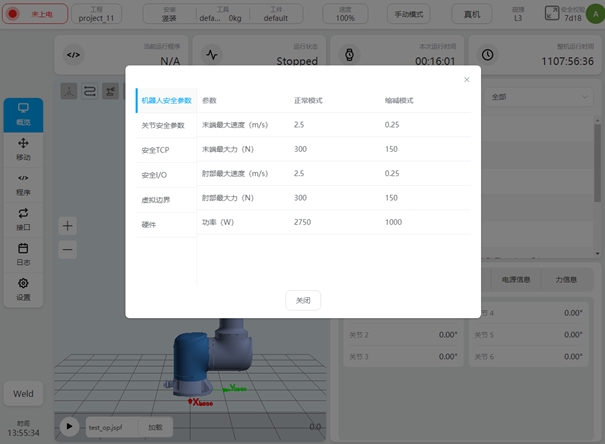Open the 移动 move panel icon
Viewport: 605px width, 444px height.
pos(23,149)
